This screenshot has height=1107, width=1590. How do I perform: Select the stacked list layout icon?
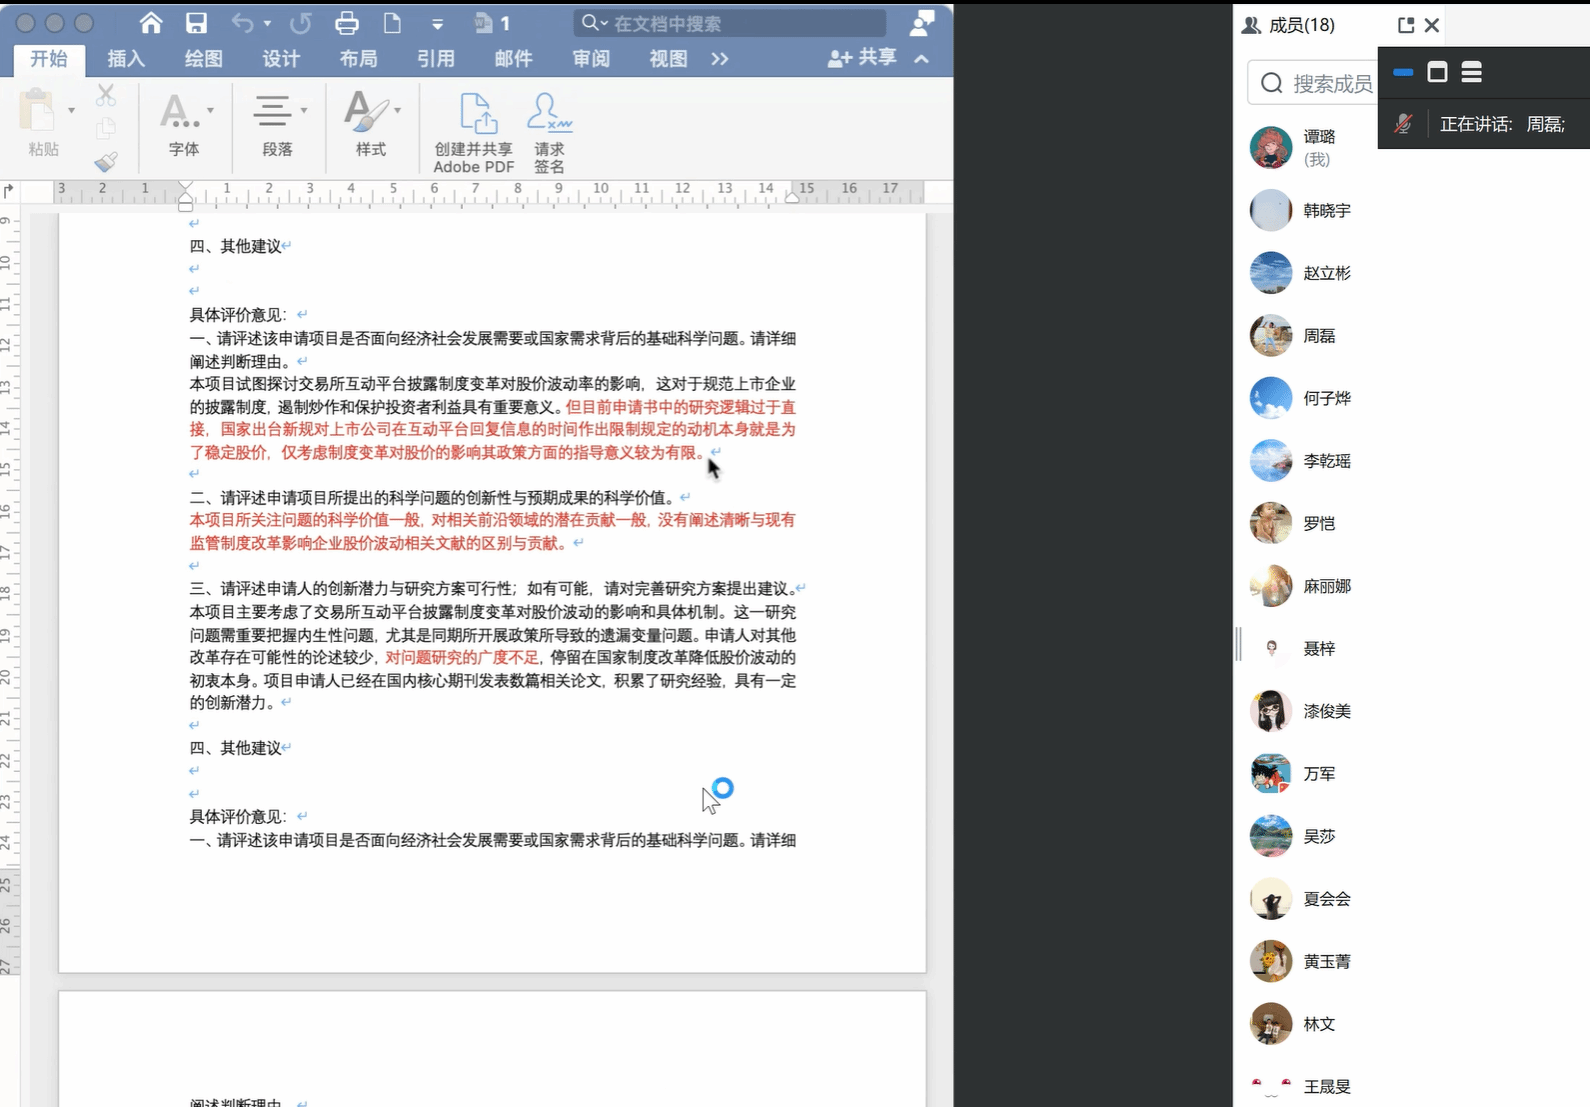[1471, 72]
